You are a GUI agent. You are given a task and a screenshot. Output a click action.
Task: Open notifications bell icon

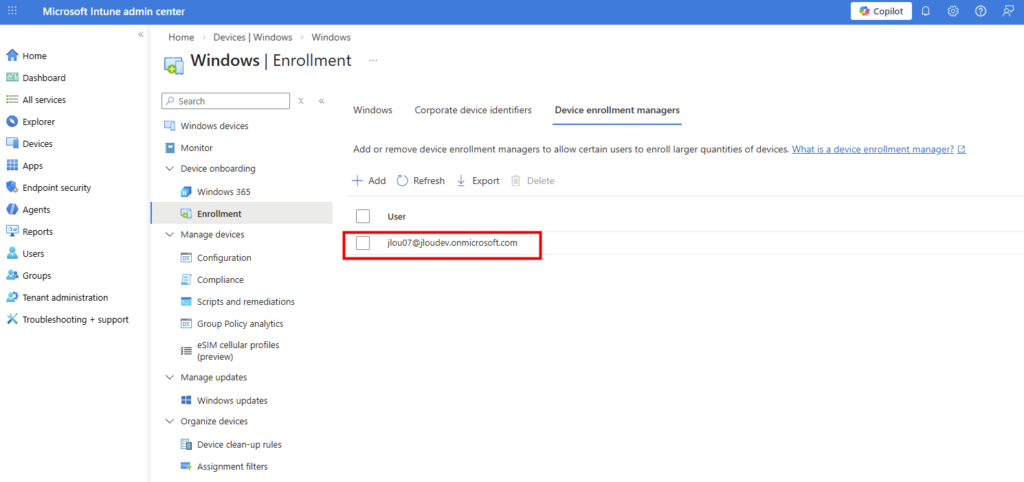926,11
